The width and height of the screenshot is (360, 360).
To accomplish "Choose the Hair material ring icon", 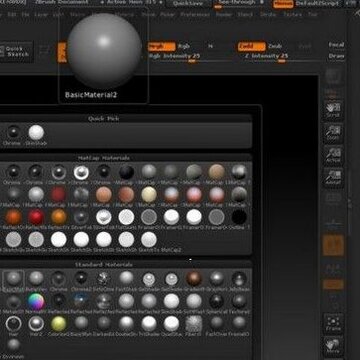I will 14,324.
